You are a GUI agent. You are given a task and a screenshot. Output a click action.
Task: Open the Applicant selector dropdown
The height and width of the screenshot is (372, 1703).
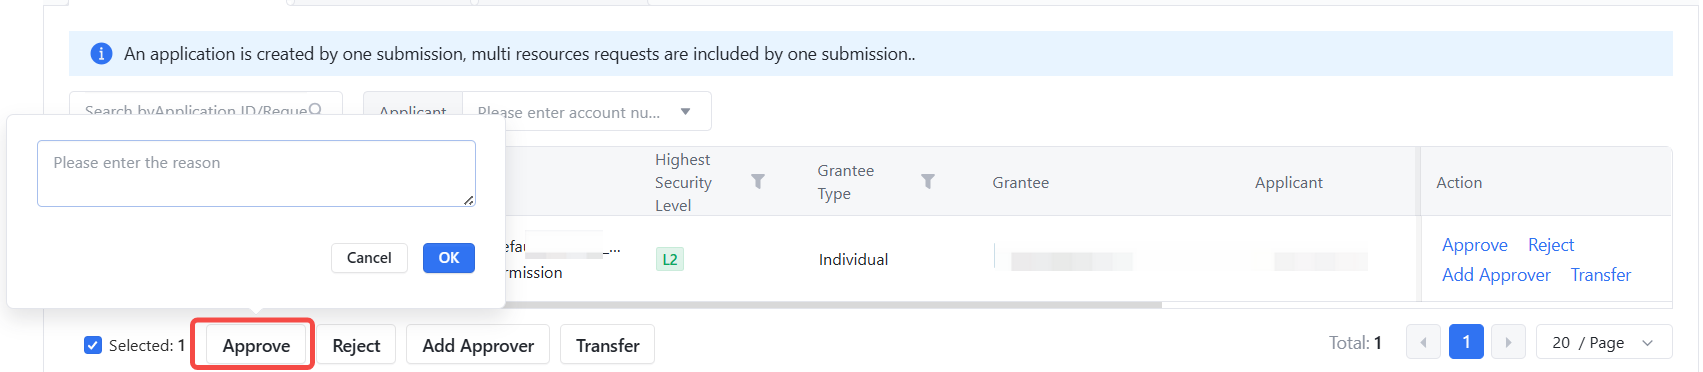click(413, 111)
